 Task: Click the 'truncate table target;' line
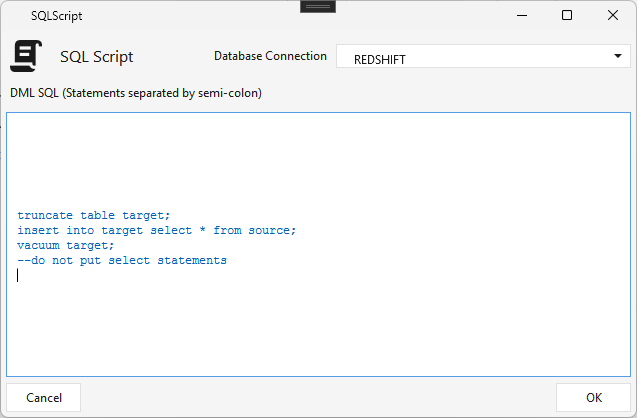click(x=93, y=215)
